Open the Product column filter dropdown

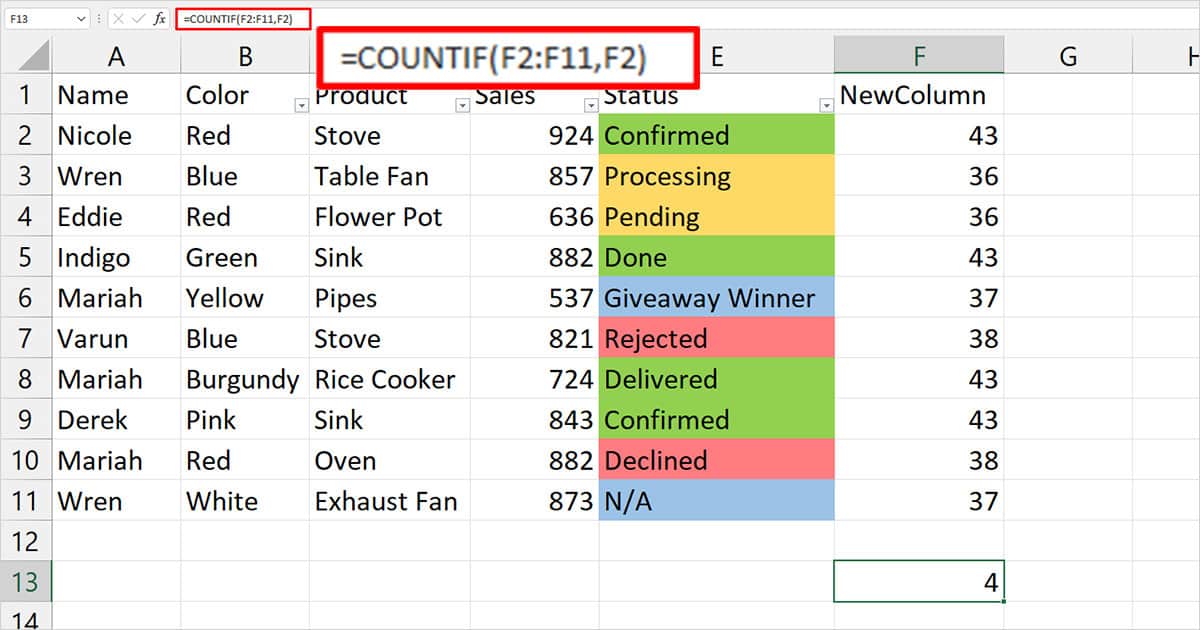[462, 105]
